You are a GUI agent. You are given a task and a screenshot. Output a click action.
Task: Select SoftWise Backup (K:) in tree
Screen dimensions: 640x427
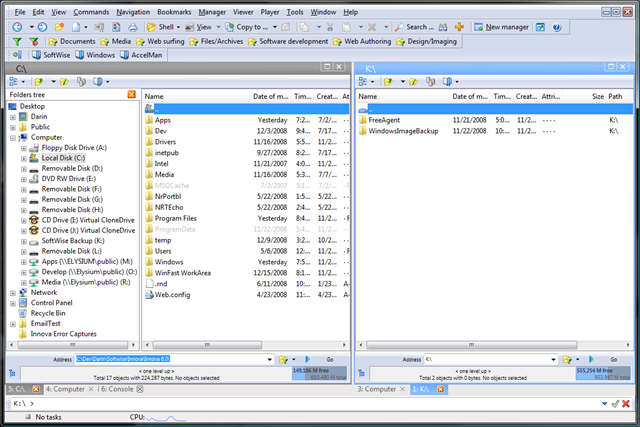[x=73, y=241]
